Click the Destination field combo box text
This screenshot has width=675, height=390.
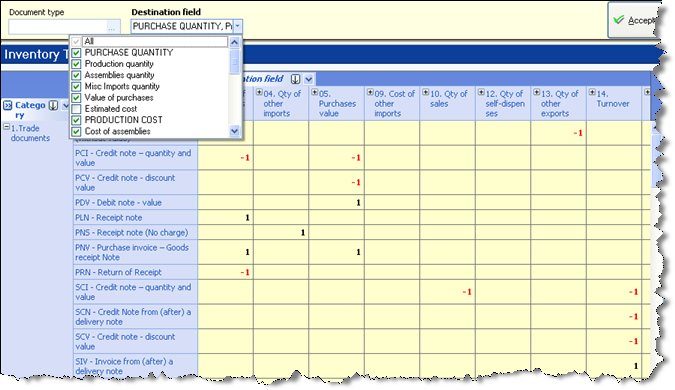point(182,27)
